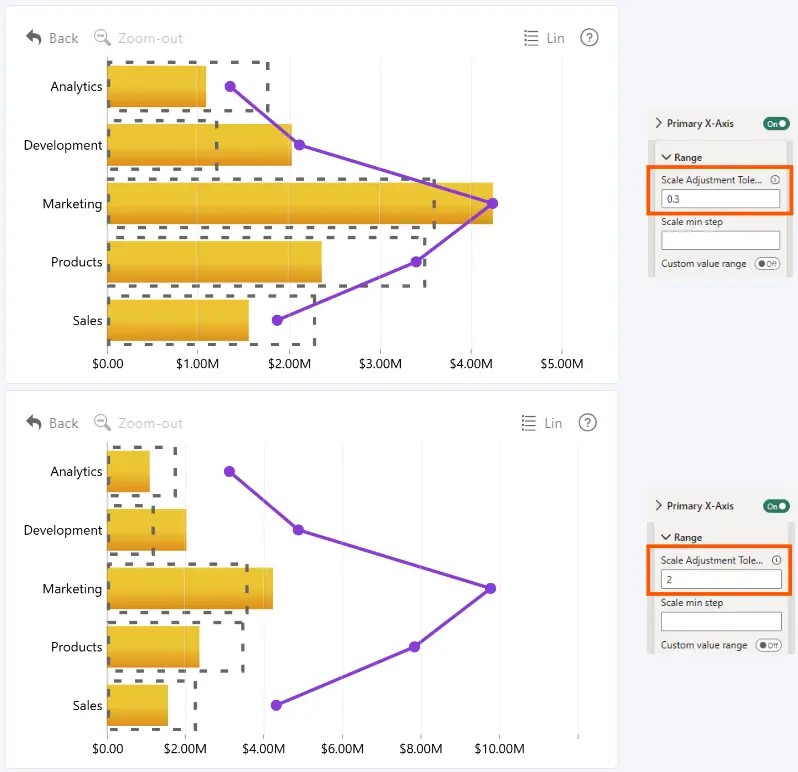This screenshot has height=772, width=798.
Task: Select the Sales bar in the top chart
Action: pyautogui.click(x=178, y=320)
